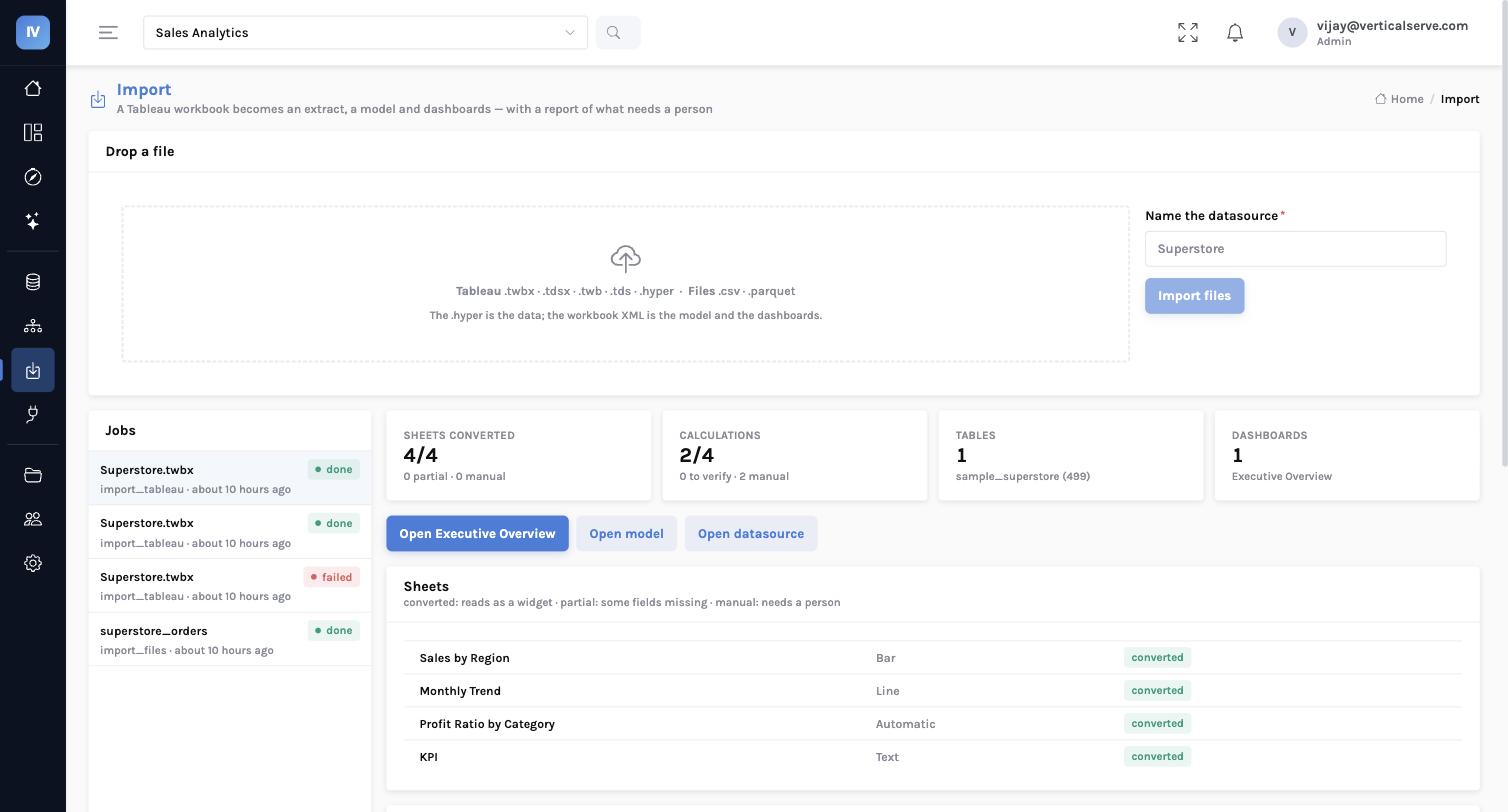This screenshot has width=1508, height=812.
Task: Click done badge on superstore_orders job
Action: (x=334, y=631)
